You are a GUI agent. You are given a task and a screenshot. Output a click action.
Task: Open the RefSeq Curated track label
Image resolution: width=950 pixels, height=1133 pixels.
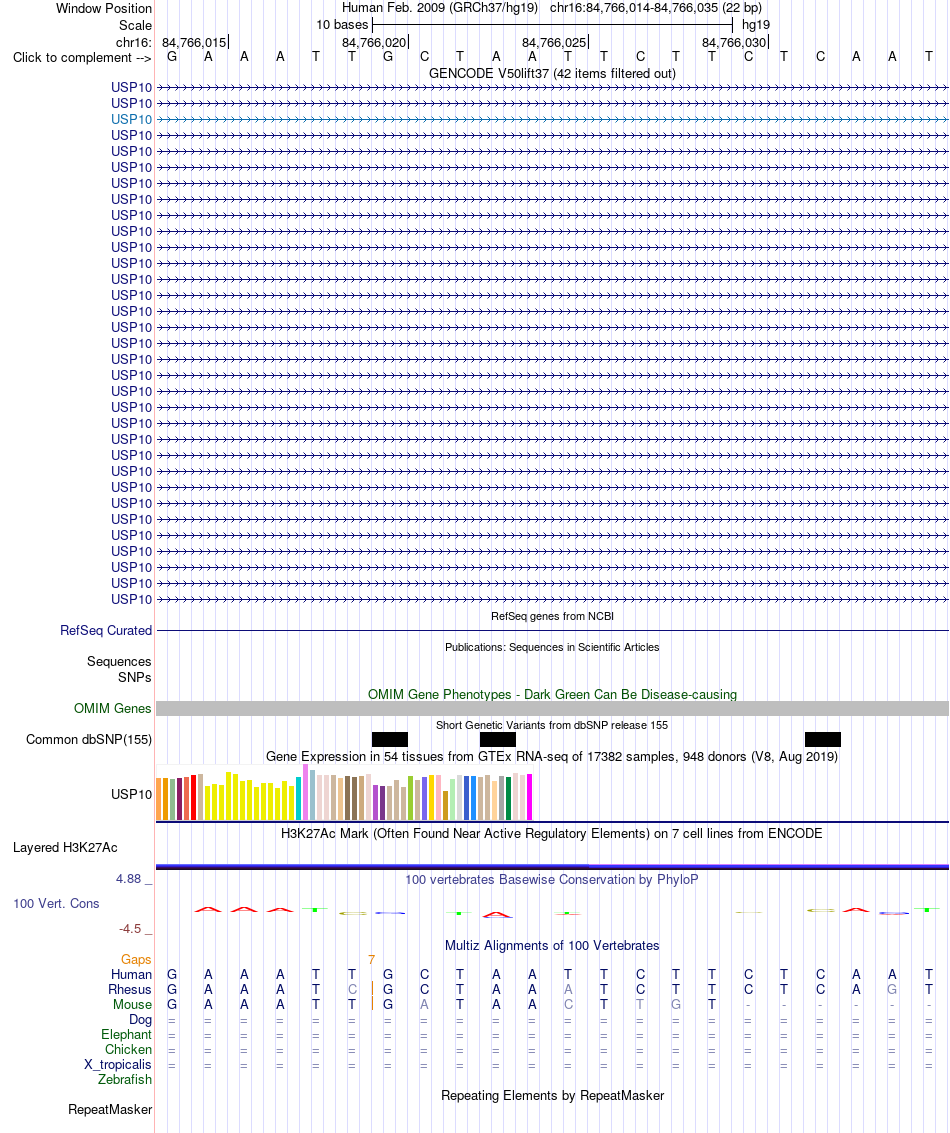[106, 630]
